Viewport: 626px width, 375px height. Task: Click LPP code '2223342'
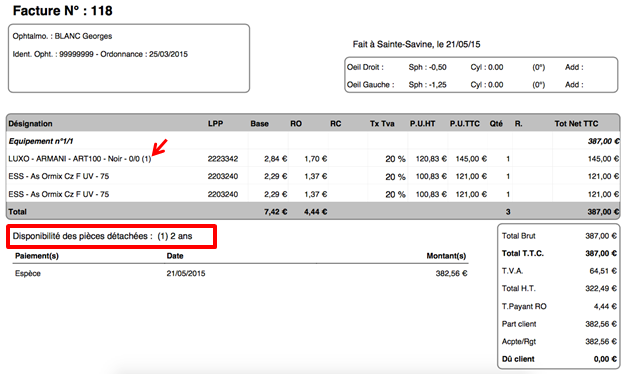(223, 159)
